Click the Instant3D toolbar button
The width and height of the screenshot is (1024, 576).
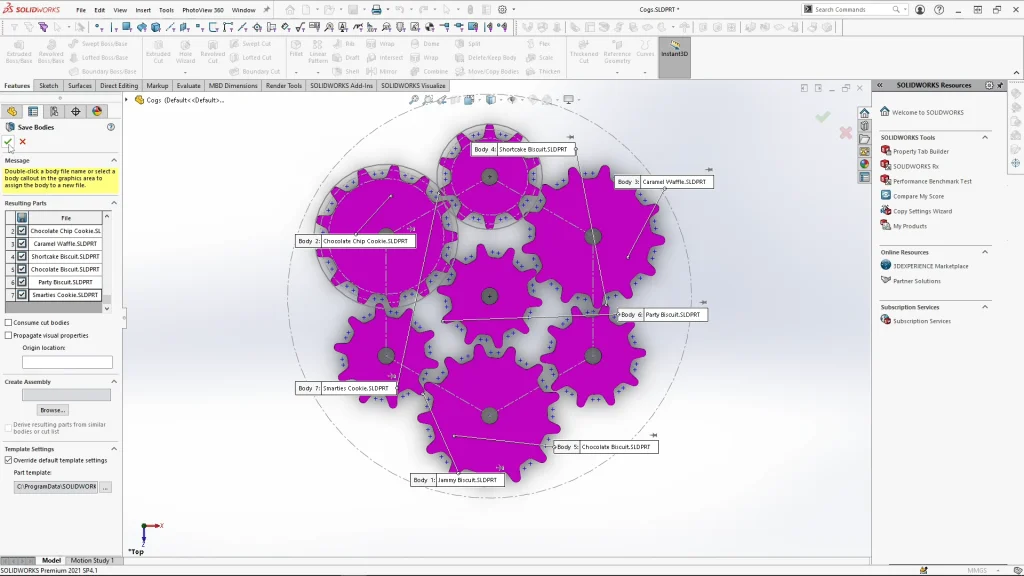pos(674,50)
